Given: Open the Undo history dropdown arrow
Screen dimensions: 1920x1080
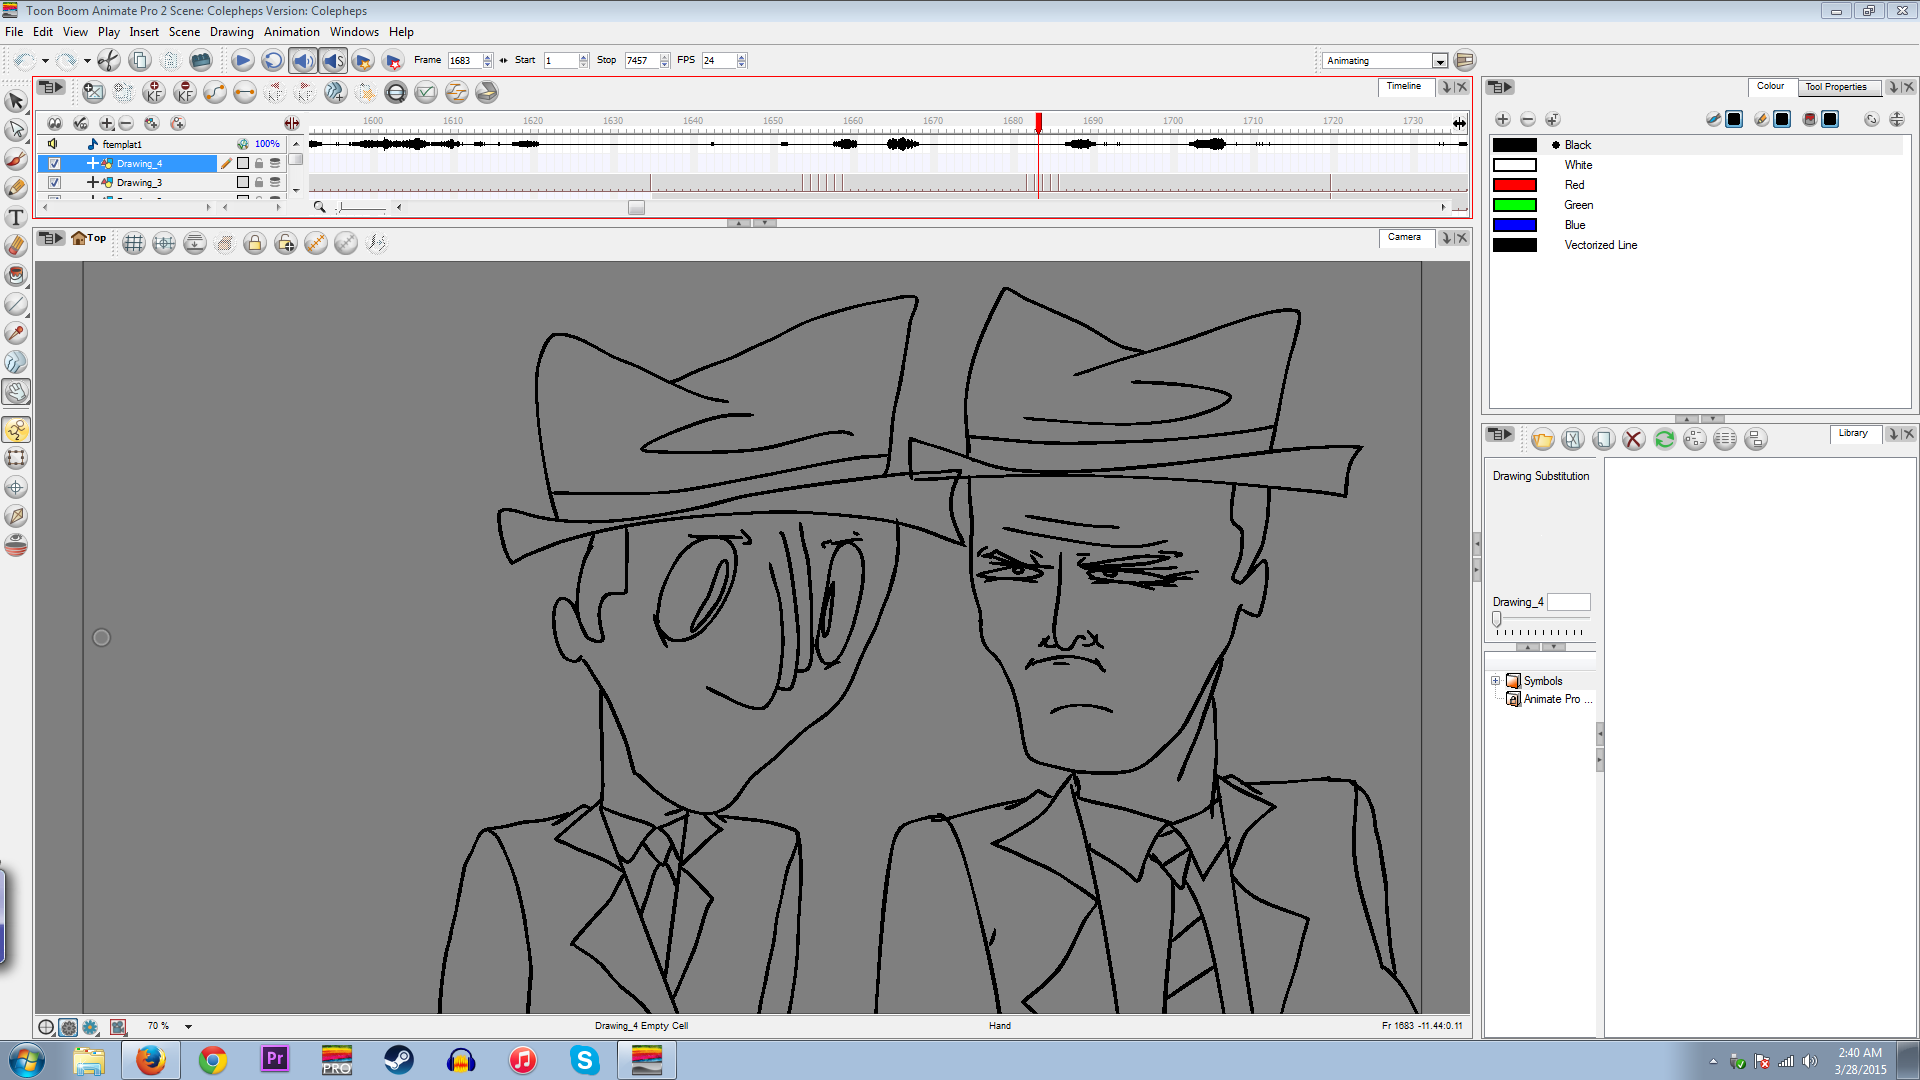Looking at the screenshot, I should (45, 61).
